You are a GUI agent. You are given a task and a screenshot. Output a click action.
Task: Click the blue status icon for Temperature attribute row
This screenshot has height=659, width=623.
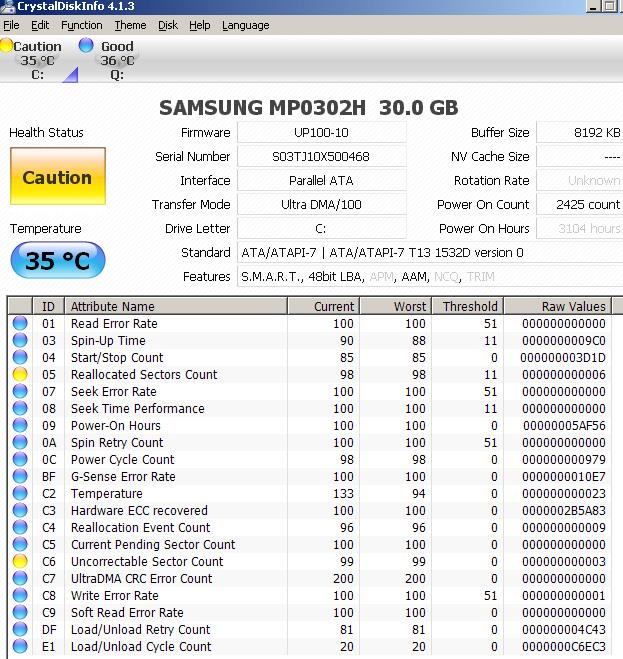[20, 493]
